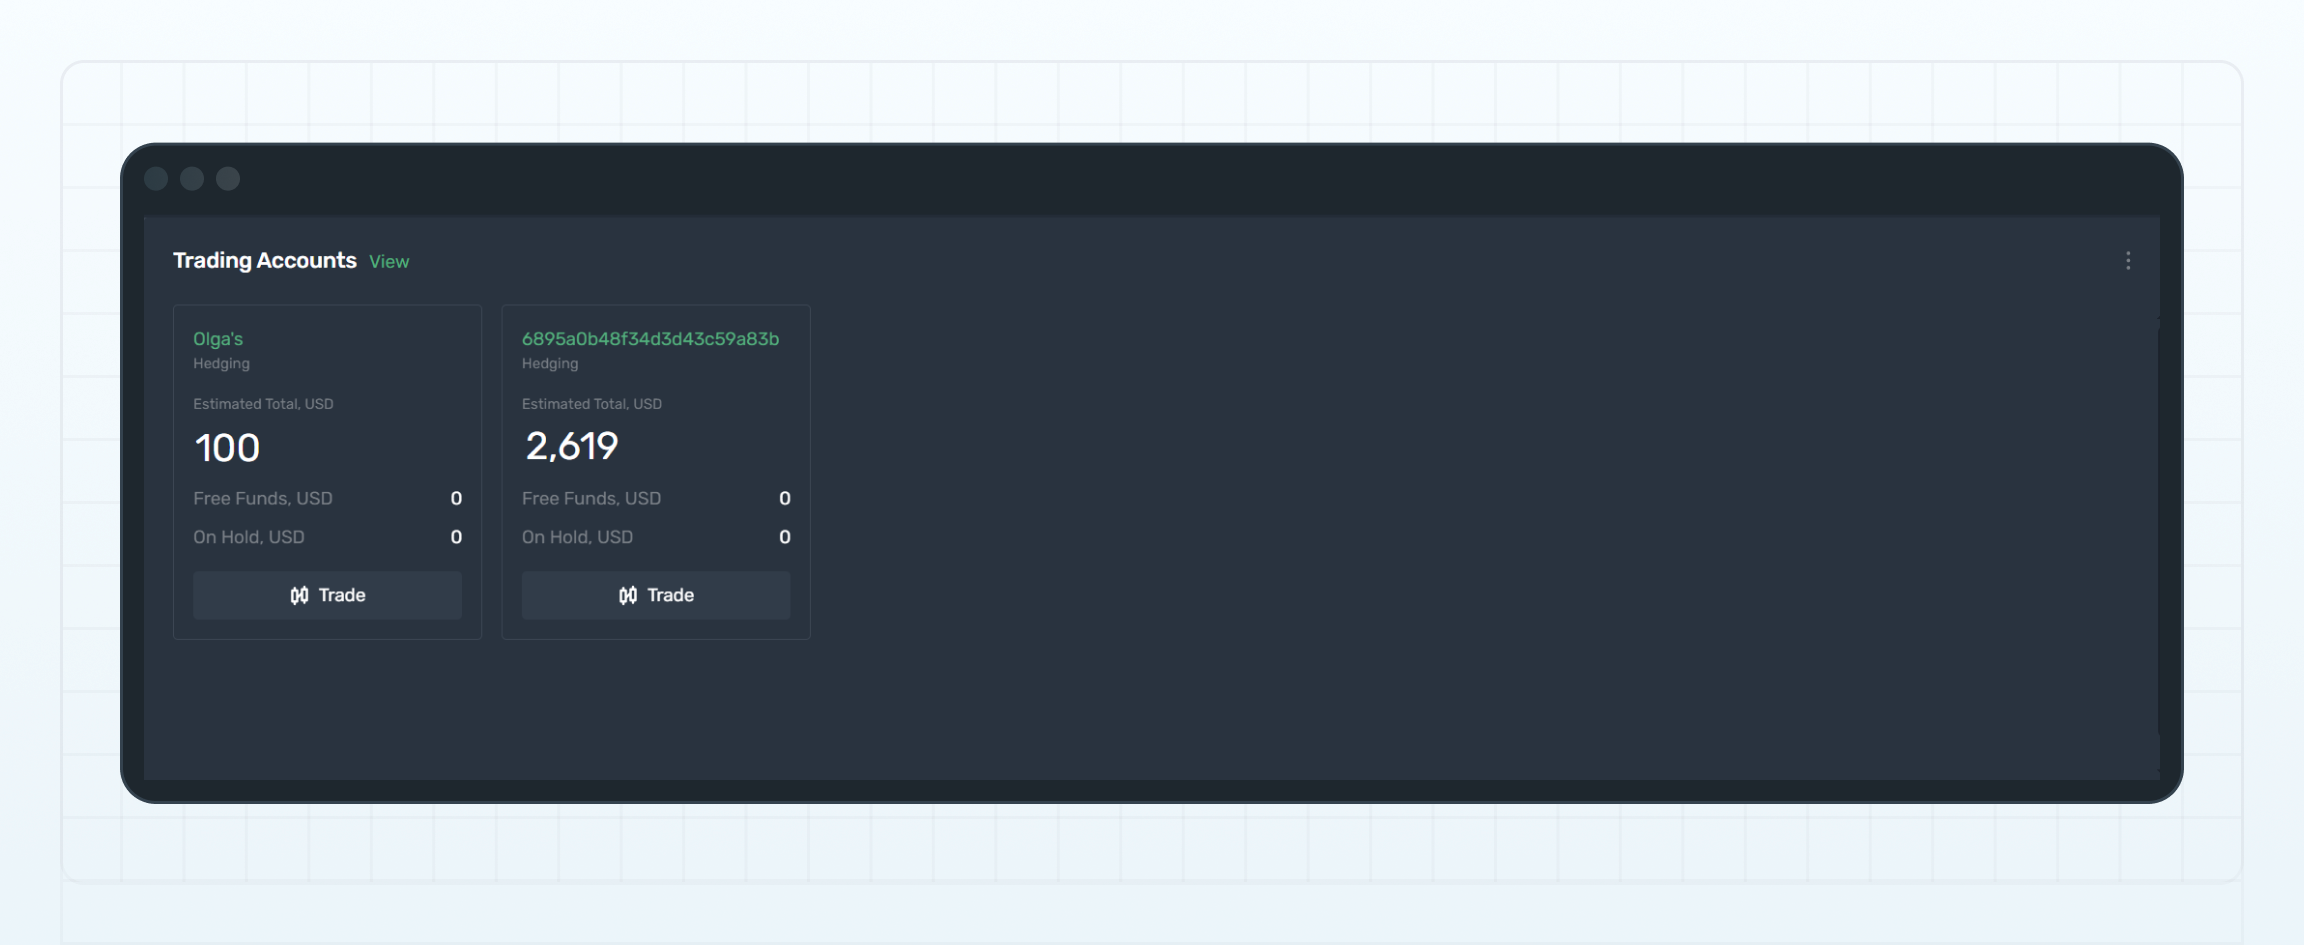Image resolution: width=2304 pixels, height=945 pixels.
Task: Select the 2,619 estimated total value
Action: [572, 446]
